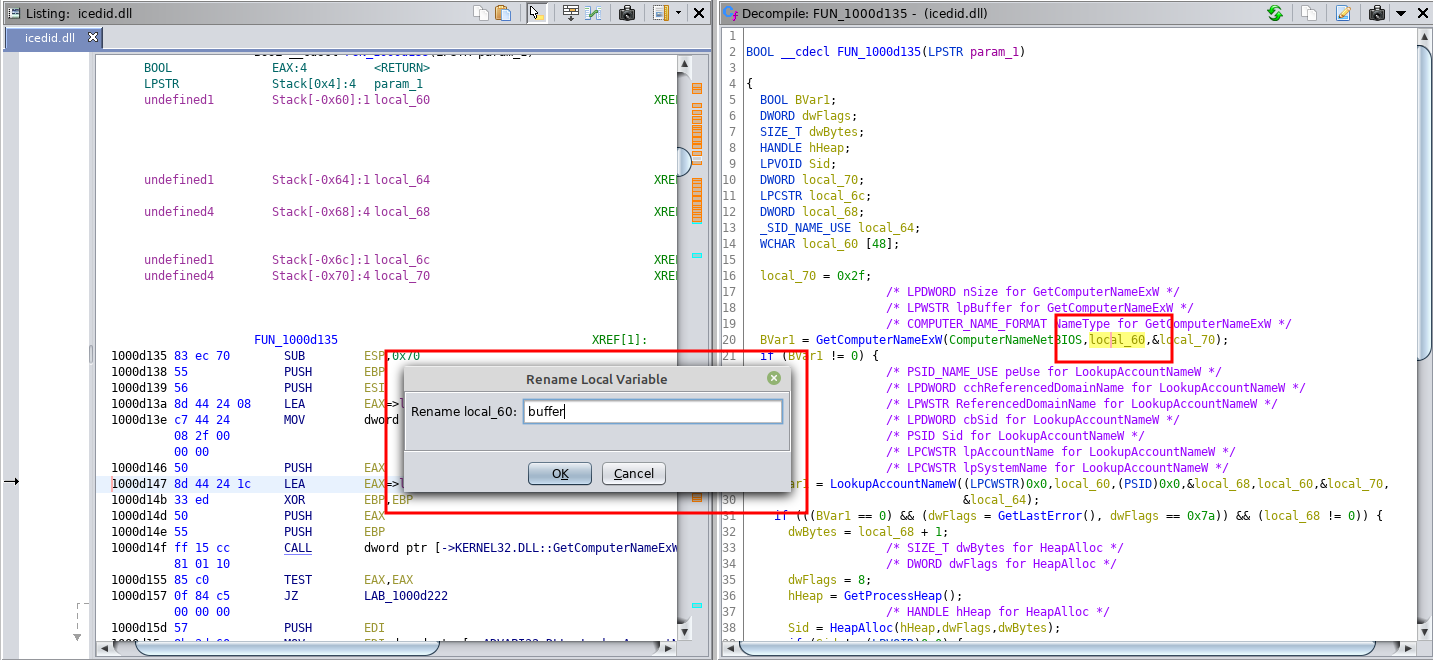Close the icedid.dll tab
Viewport: 1433px width, 660px height.
93,37
